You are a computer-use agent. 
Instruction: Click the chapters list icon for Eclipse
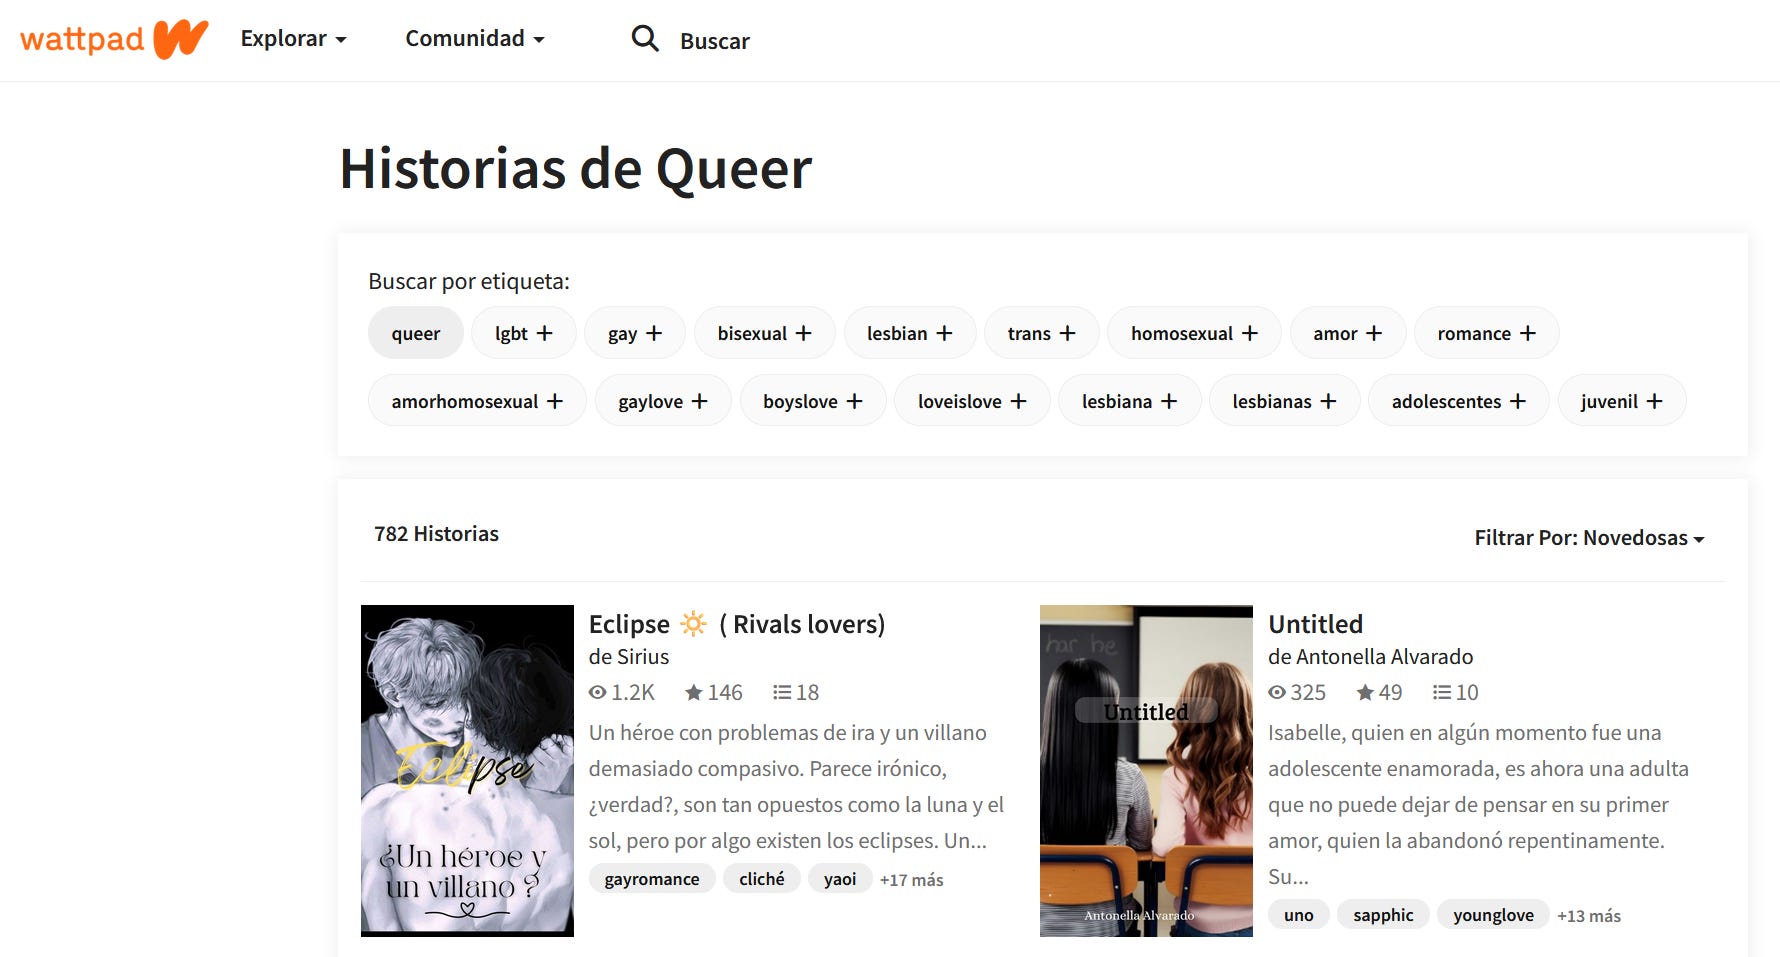pos(782,692)
